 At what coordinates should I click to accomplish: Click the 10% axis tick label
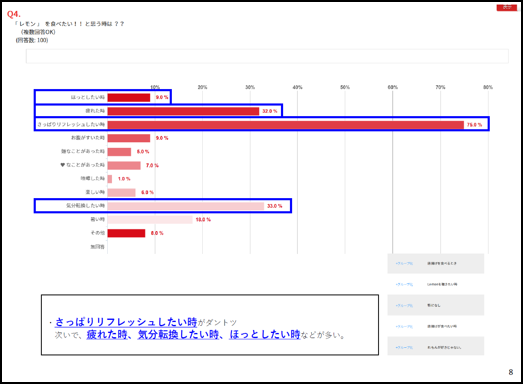(155, 87)
